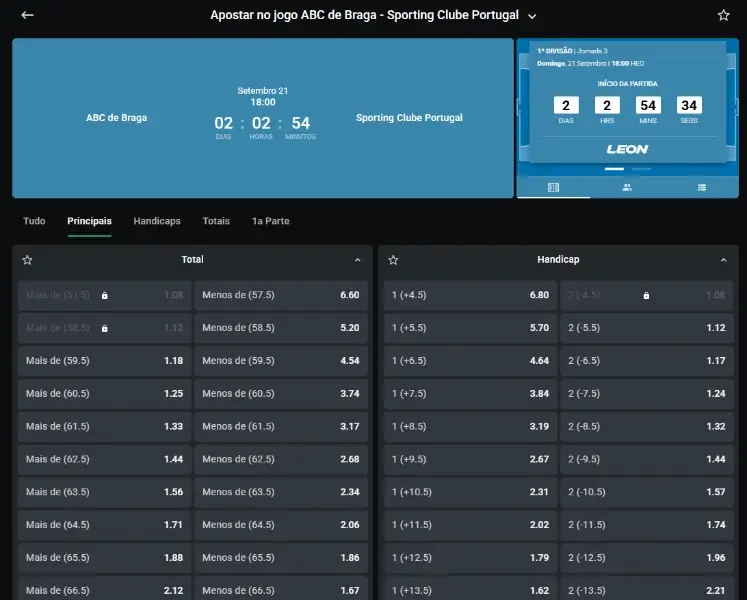Click the lock icon on 2 (-4.5)

pos(646,296)
